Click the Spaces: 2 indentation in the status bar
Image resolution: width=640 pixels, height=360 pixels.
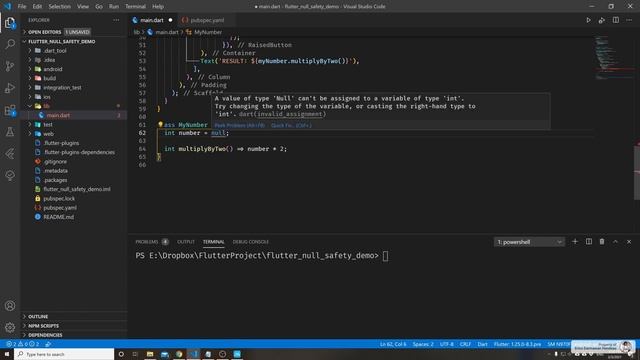tap(423, 344)
